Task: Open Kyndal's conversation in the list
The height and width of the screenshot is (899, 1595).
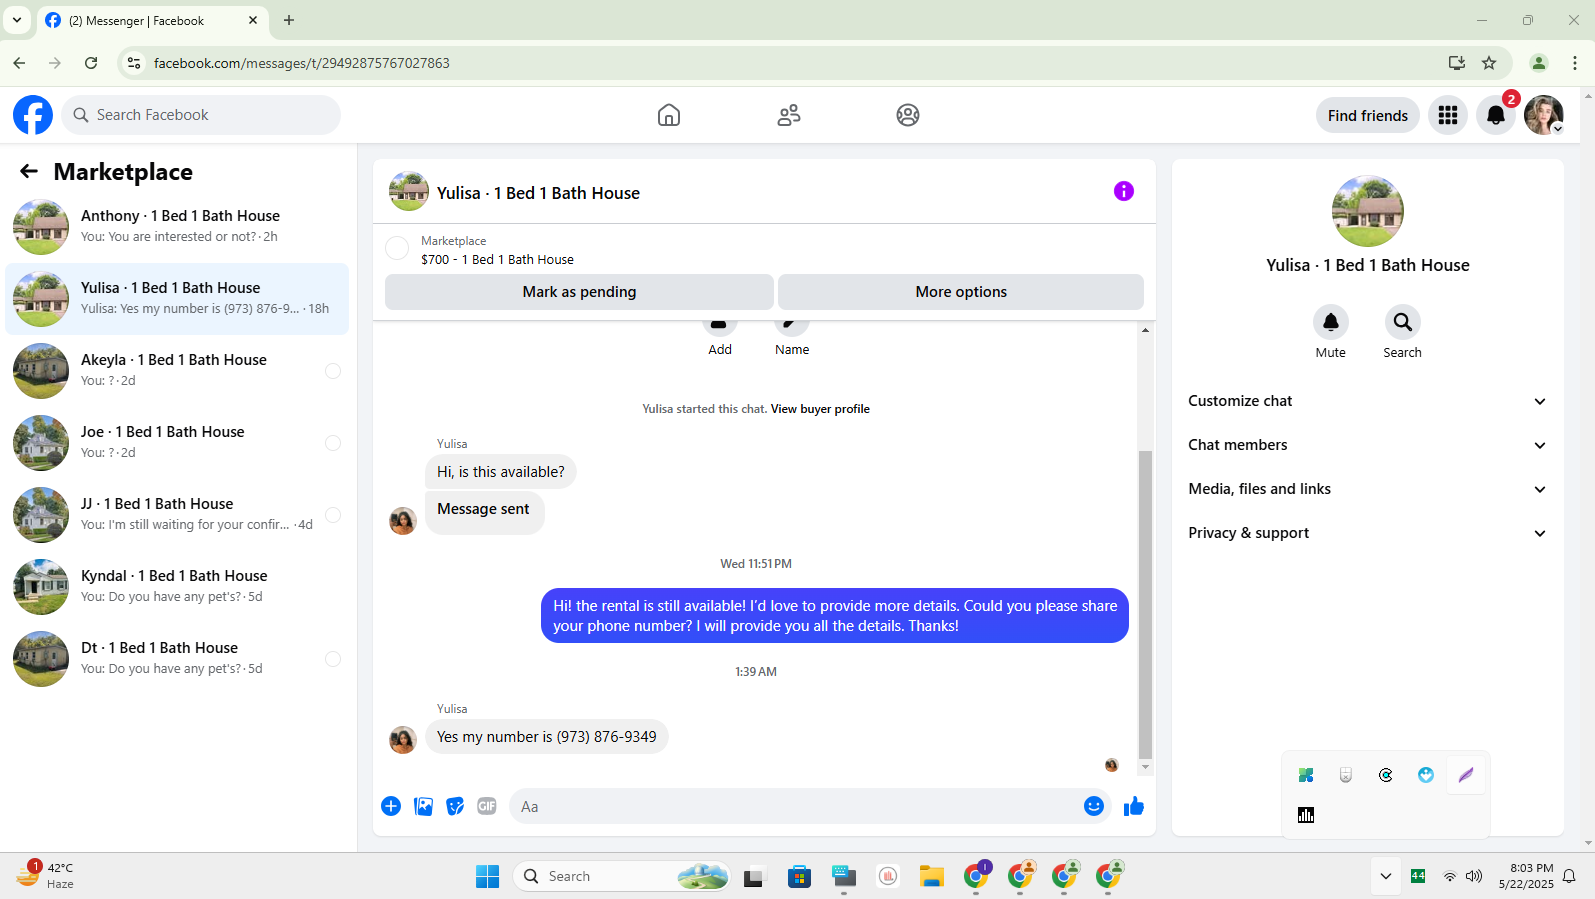Action: pyautogui.click(x=177, y=587)
